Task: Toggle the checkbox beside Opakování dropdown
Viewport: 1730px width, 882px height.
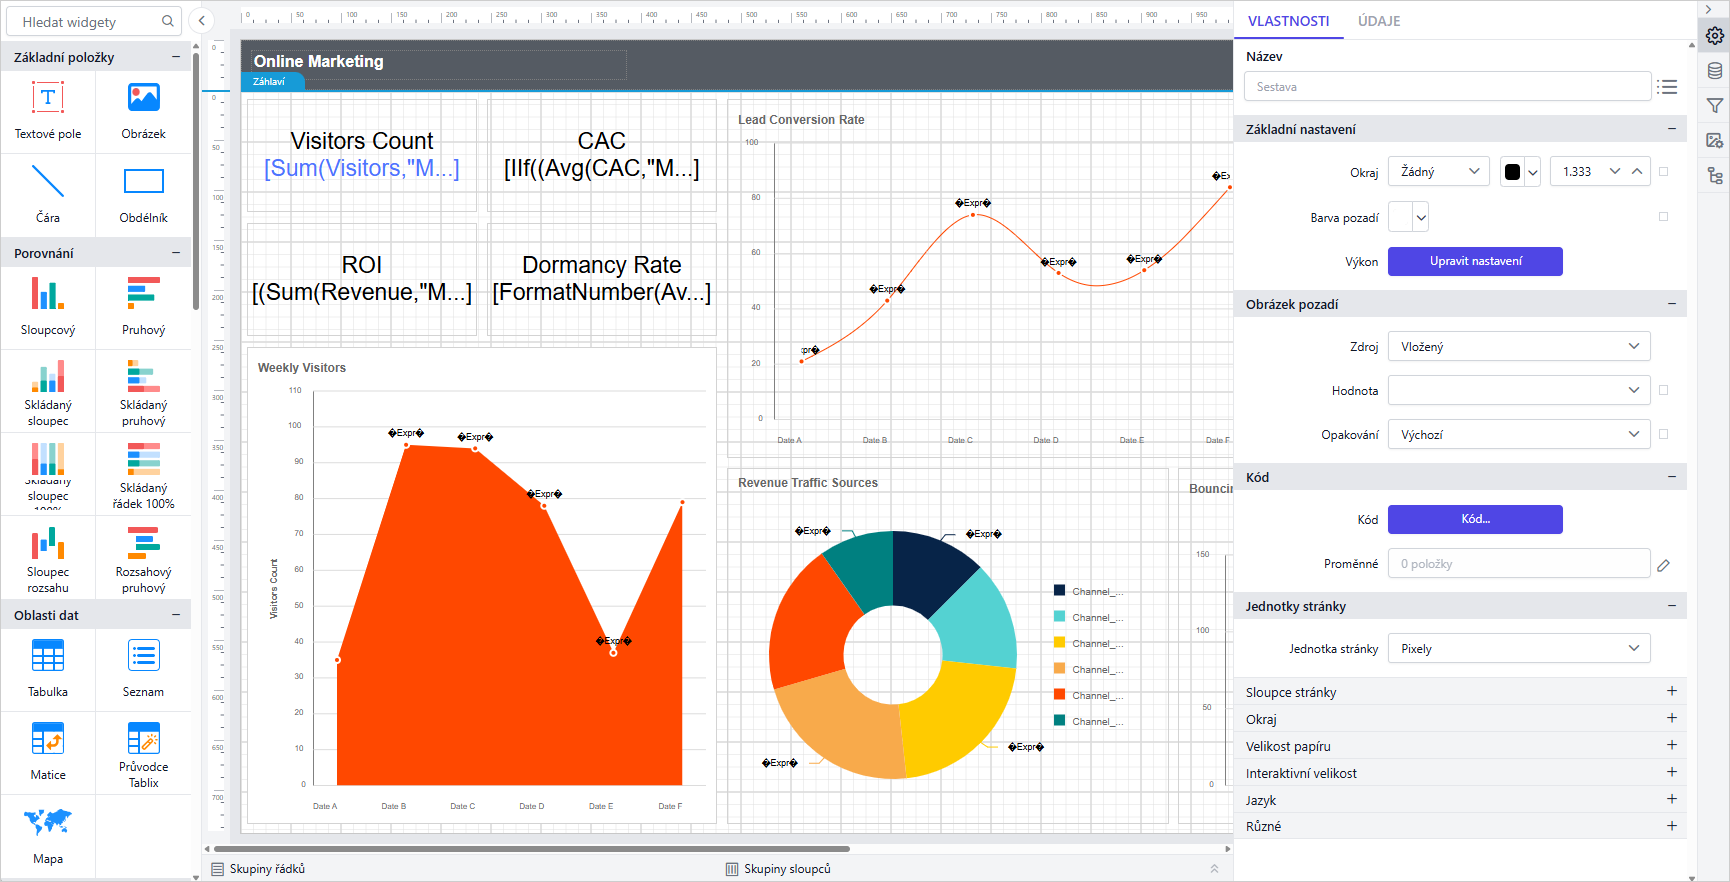Action: pyautogui.click(x=1664, y=434)
